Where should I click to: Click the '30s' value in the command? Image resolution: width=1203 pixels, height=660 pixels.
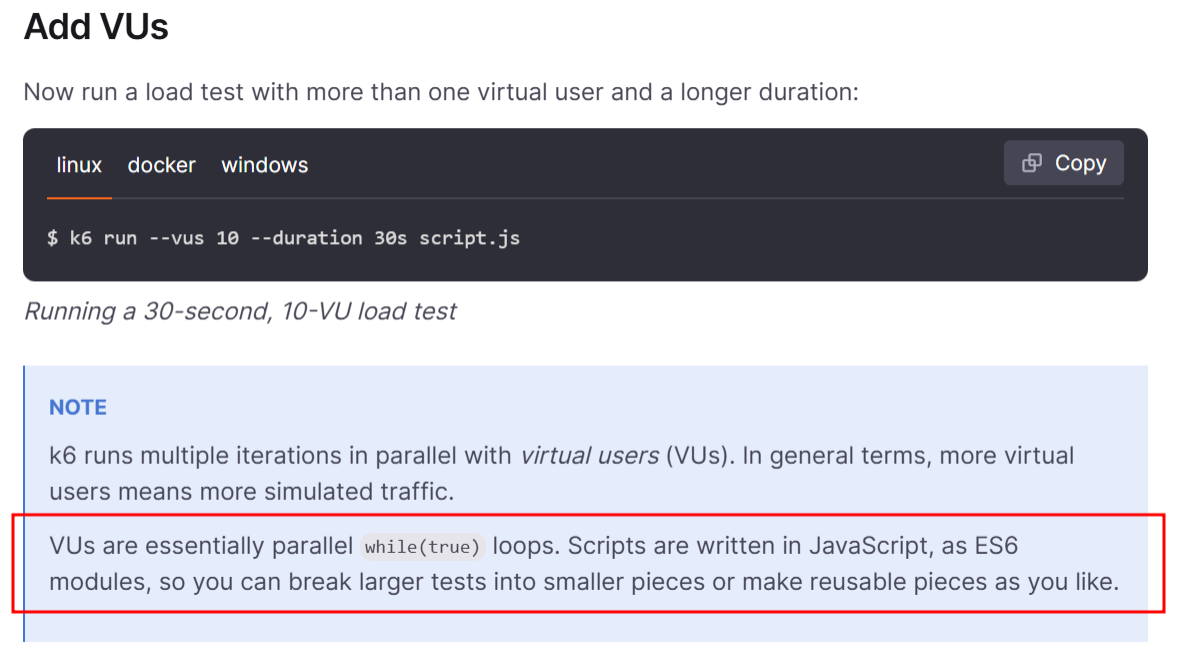tap(390, 238)
